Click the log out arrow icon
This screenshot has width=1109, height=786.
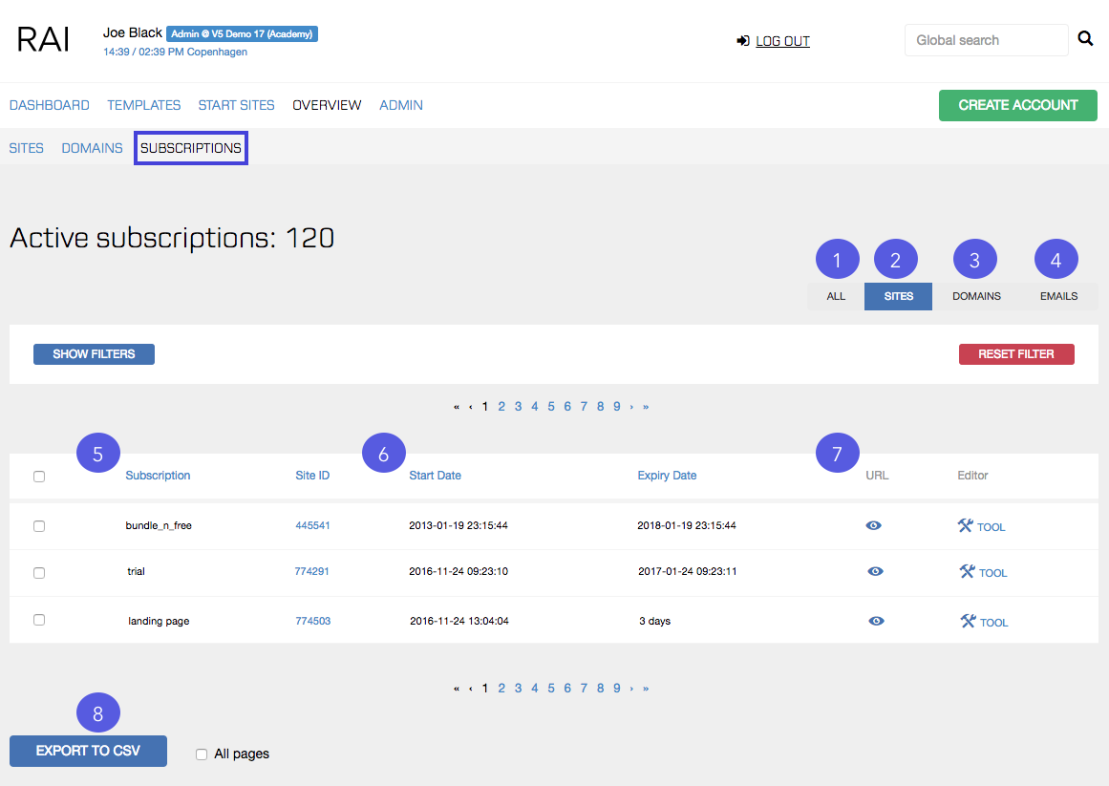click(743, 41)
